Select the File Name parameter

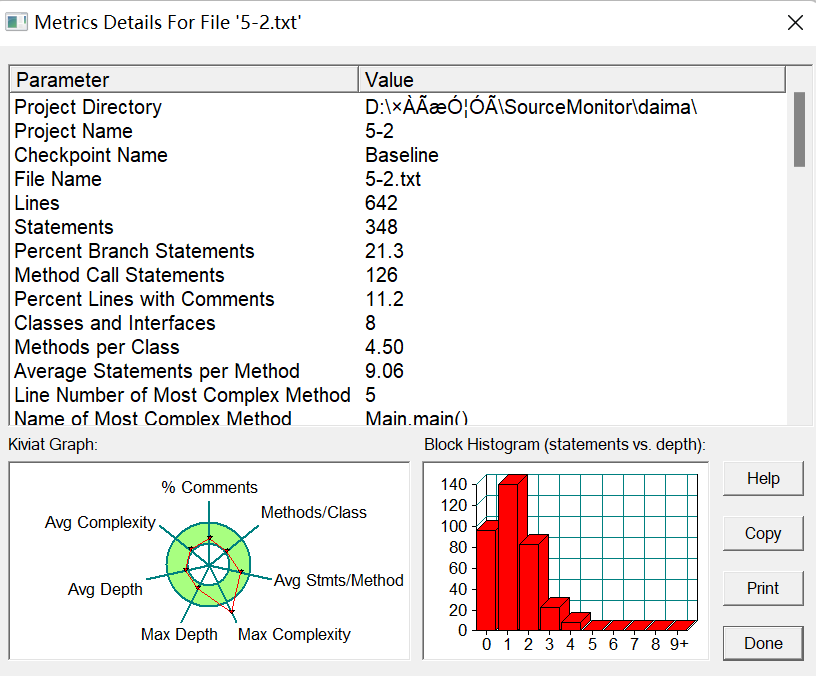[x=58, y=179]
